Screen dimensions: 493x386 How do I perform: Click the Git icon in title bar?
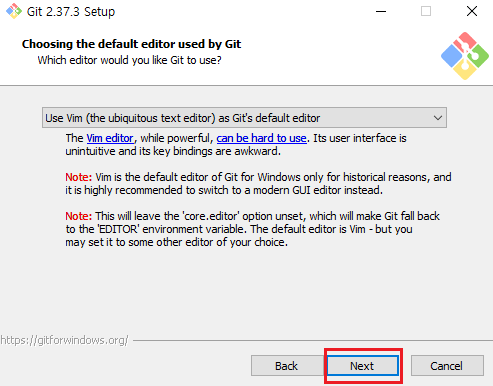pyautogui.click(x=14, y=11)
